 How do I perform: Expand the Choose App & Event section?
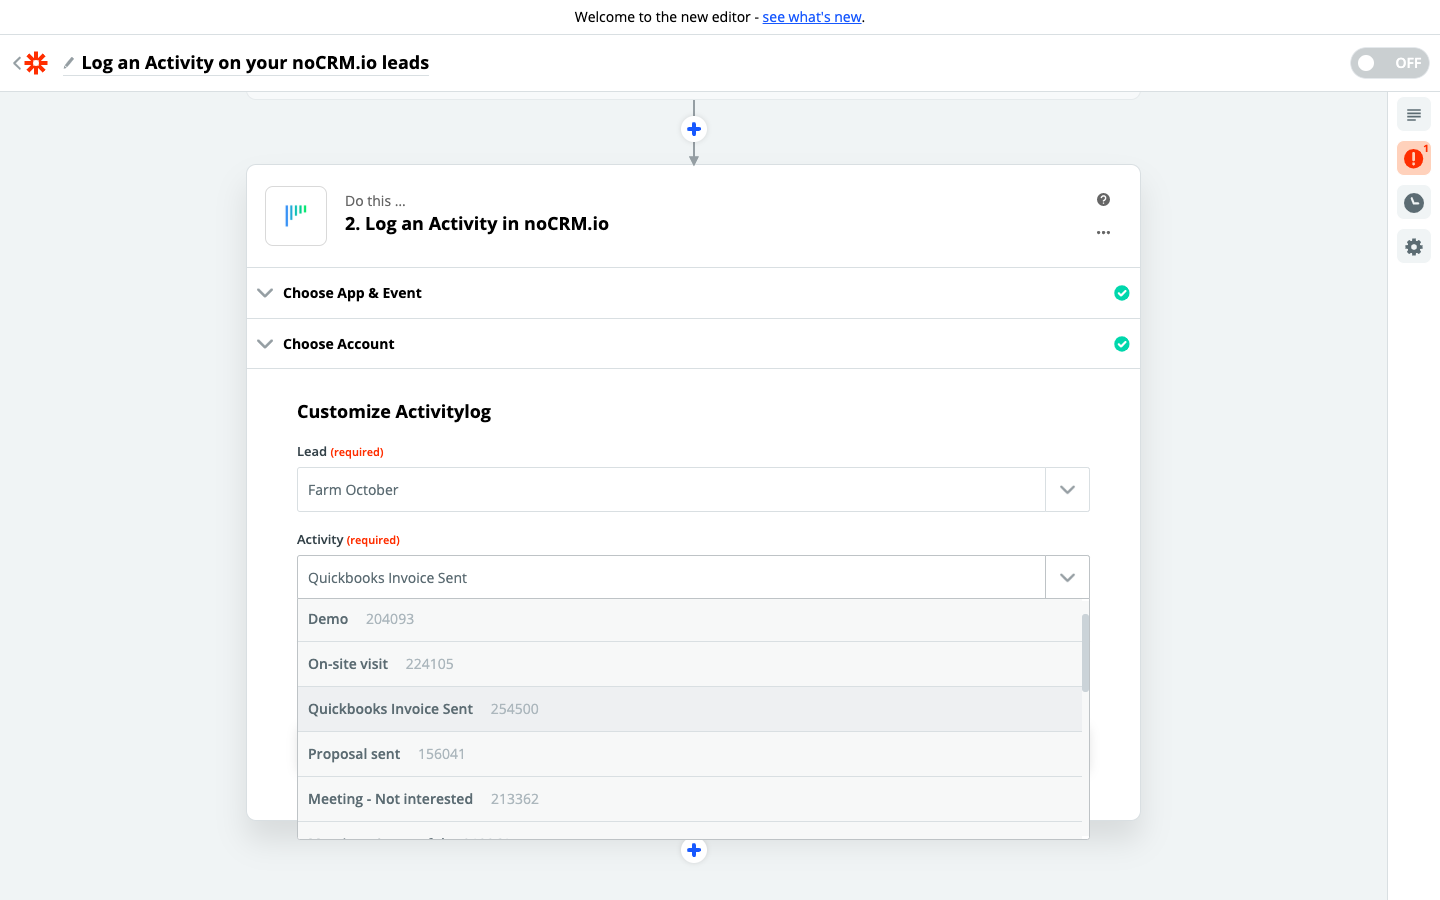pyautogui.click(x=352, y=293)
